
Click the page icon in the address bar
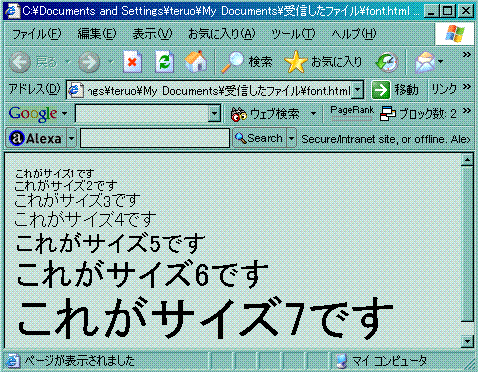tap(76, 90)
